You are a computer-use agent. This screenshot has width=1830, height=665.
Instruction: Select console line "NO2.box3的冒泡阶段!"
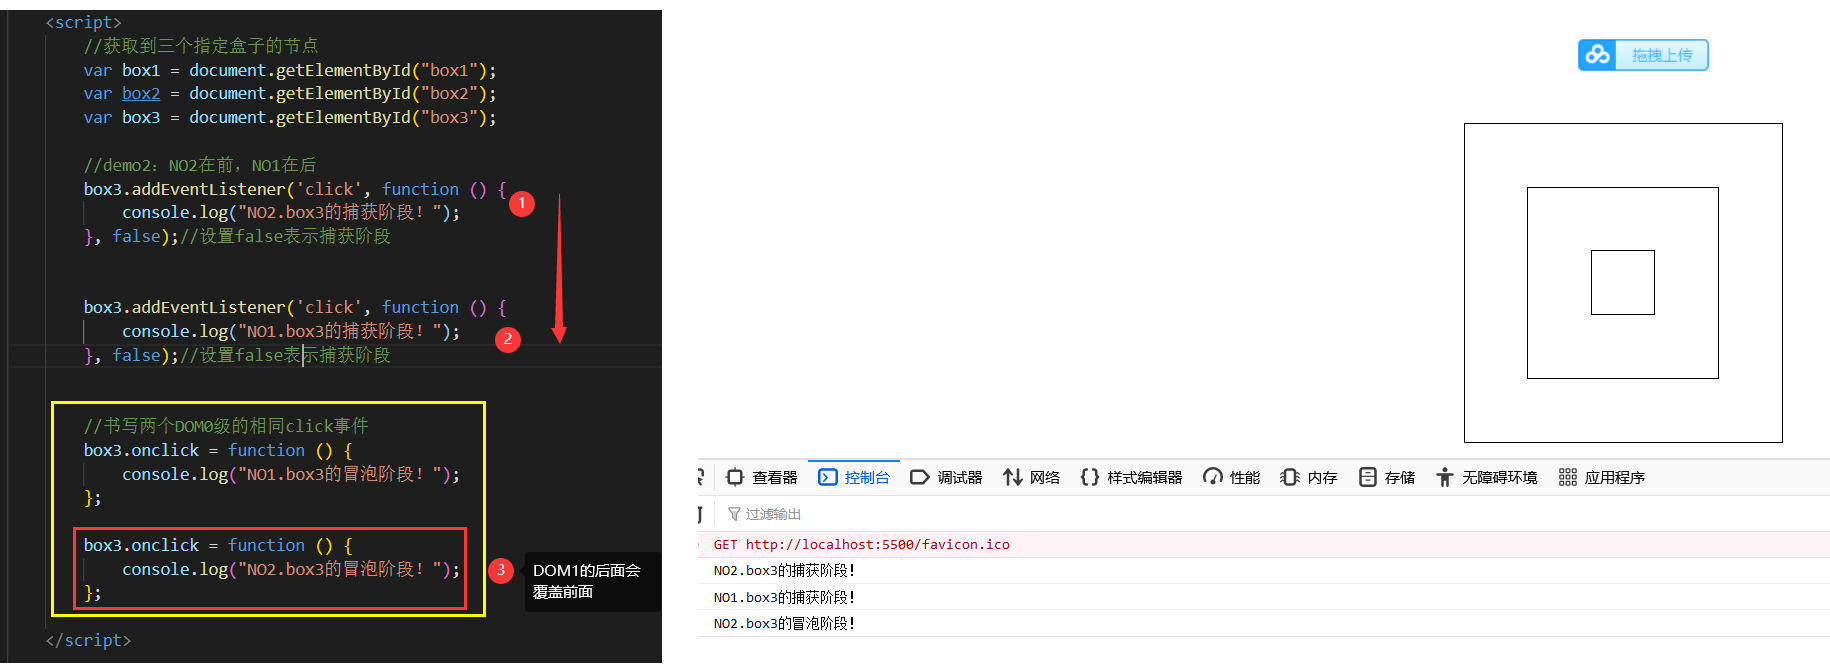pos(784,623)
